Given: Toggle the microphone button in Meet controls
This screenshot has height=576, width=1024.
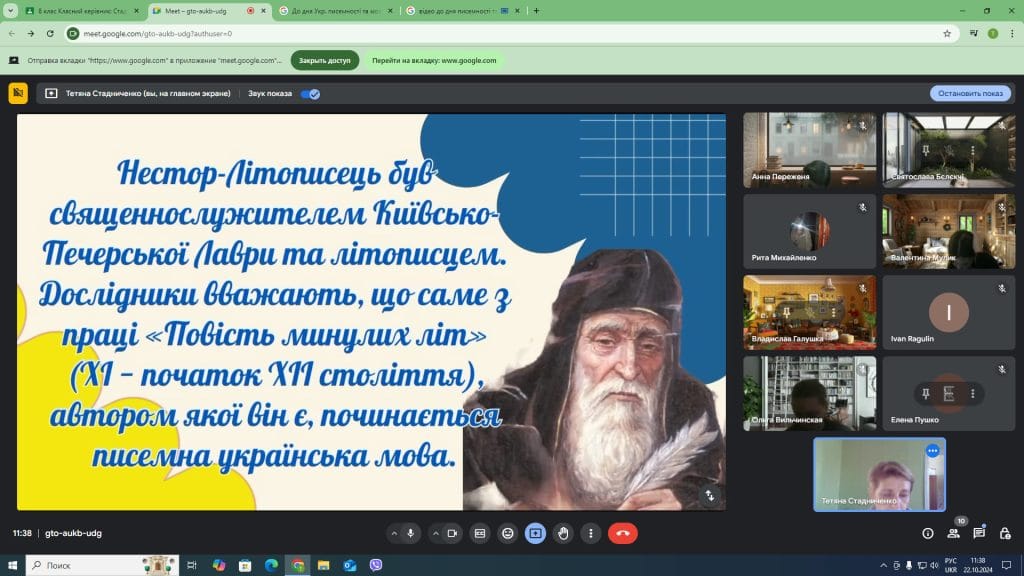Looking at the screenshot, I should click(x=411, y=534).
